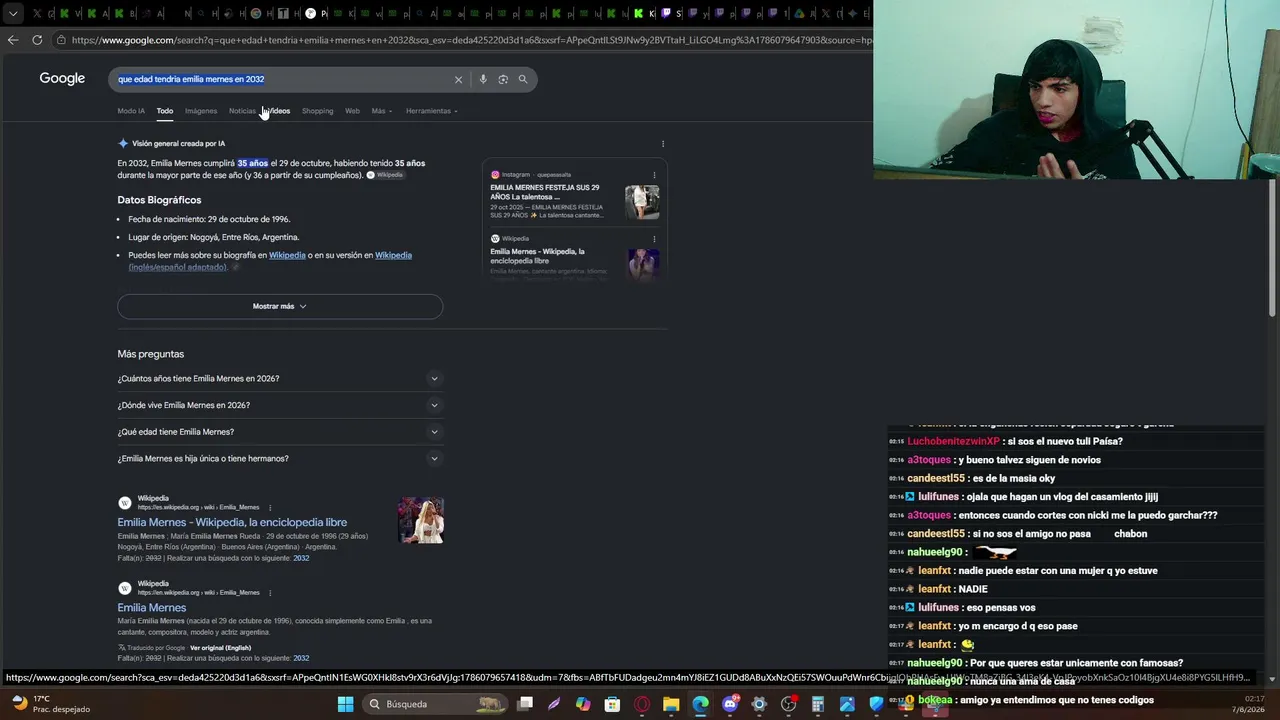Screen dimensions: 1280x720
Task: Open the weather widget showing 17°C
Action: (x=49, y=704)
